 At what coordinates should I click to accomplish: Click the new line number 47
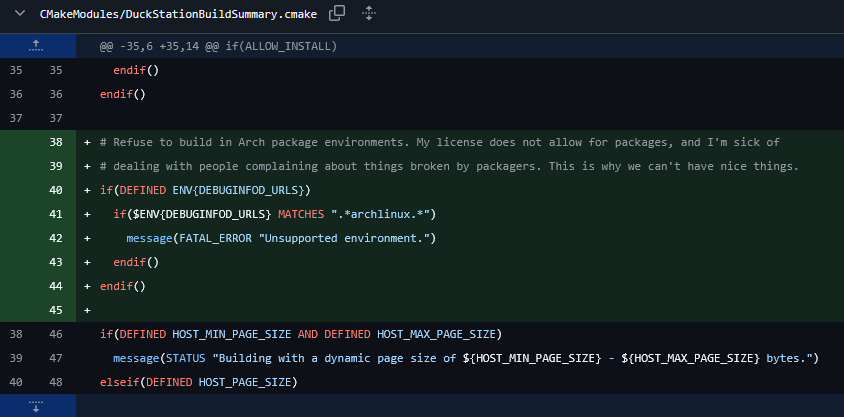click(x=55, y=358)
